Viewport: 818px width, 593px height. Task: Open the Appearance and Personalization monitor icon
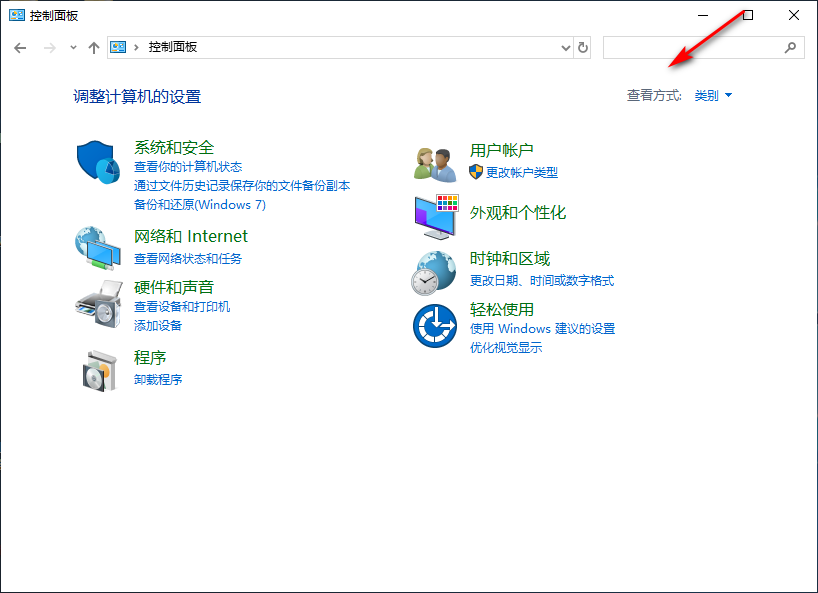[436, 216]
